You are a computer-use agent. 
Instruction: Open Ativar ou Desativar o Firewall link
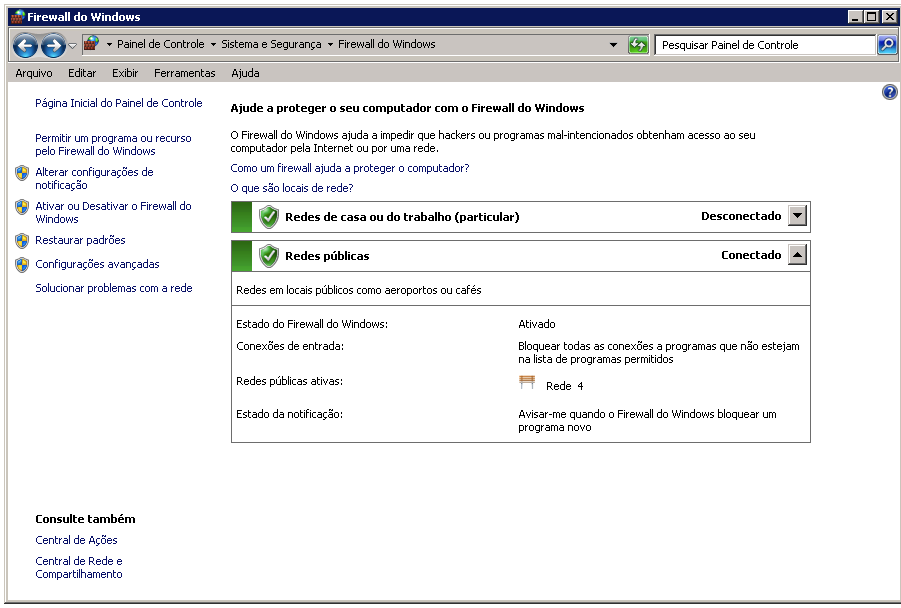point(113,212)
